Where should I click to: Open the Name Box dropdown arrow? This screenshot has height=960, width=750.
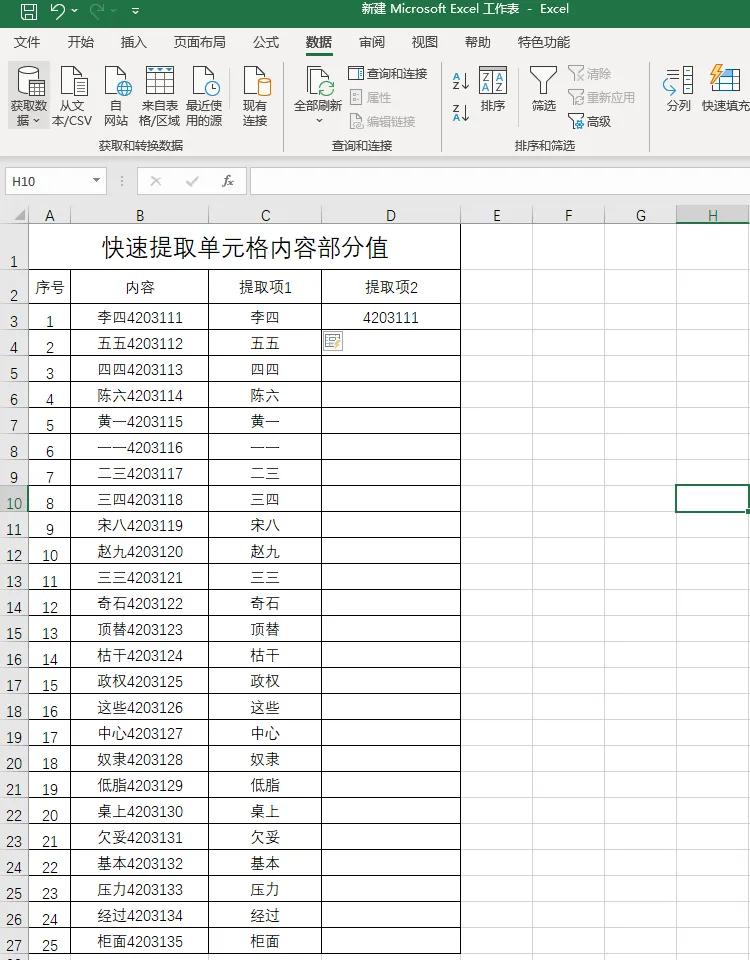coord(96,181)
